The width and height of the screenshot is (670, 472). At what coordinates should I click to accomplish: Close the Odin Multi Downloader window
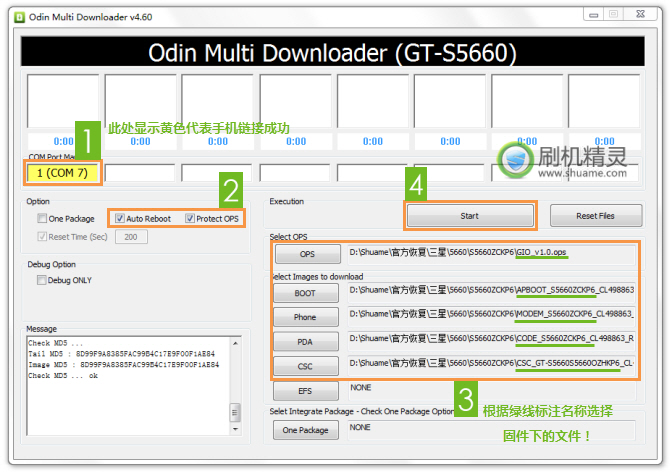tap(640, 15)
